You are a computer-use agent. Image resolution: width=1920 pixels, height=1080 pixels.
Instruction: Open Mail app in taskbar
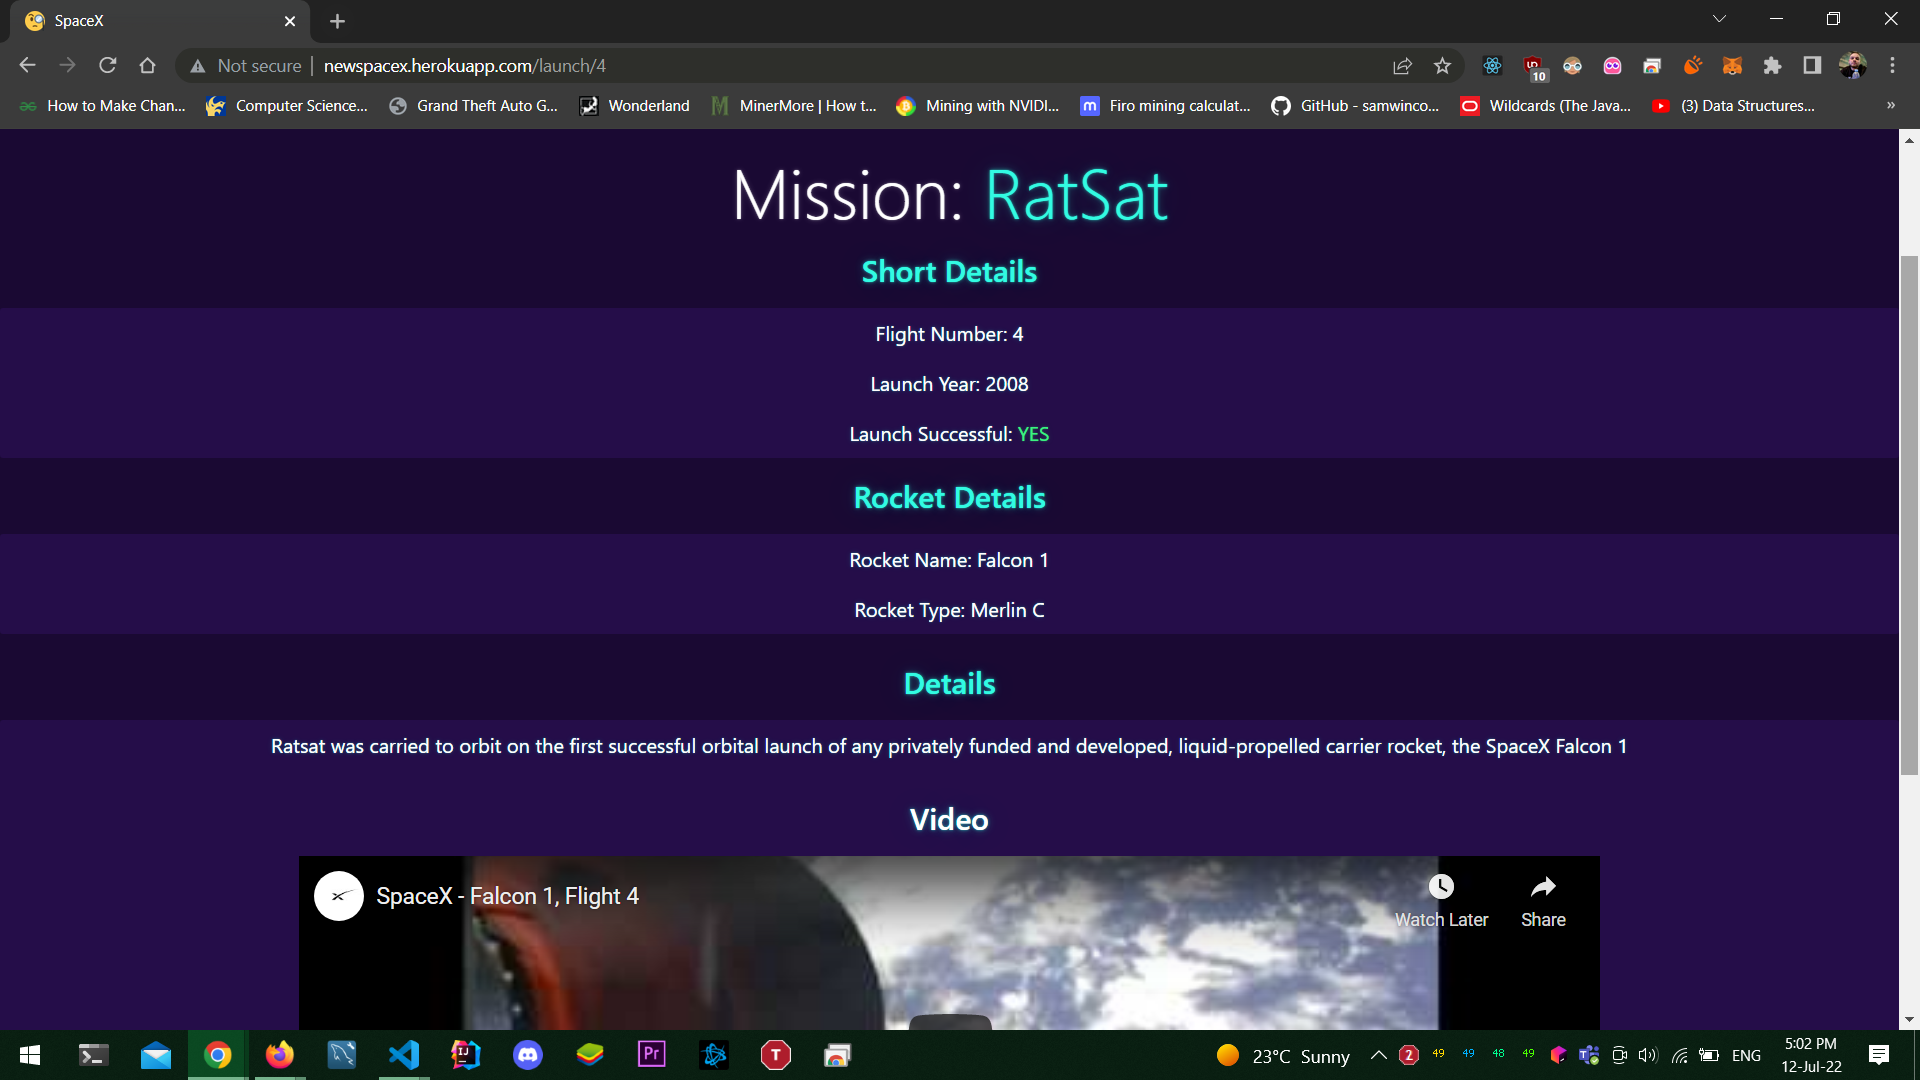click(156, 1055)
